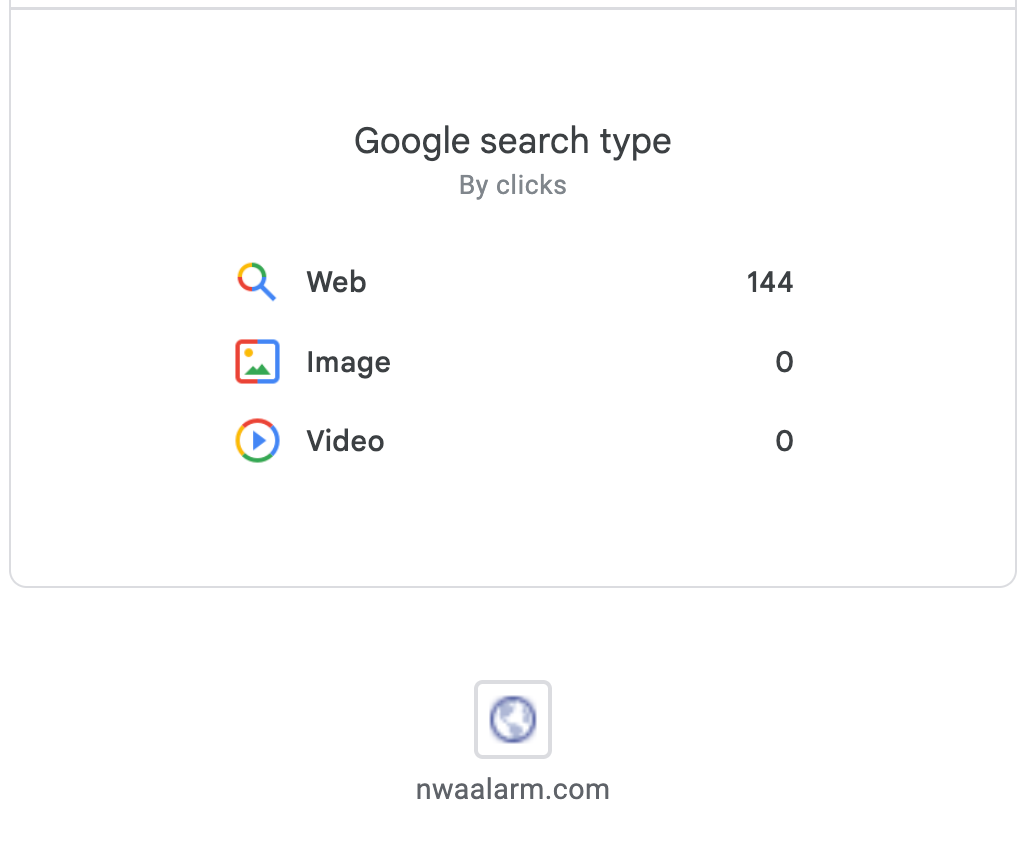Click the Video search play icon
The image size is (1030, 866).
[257, 441]
